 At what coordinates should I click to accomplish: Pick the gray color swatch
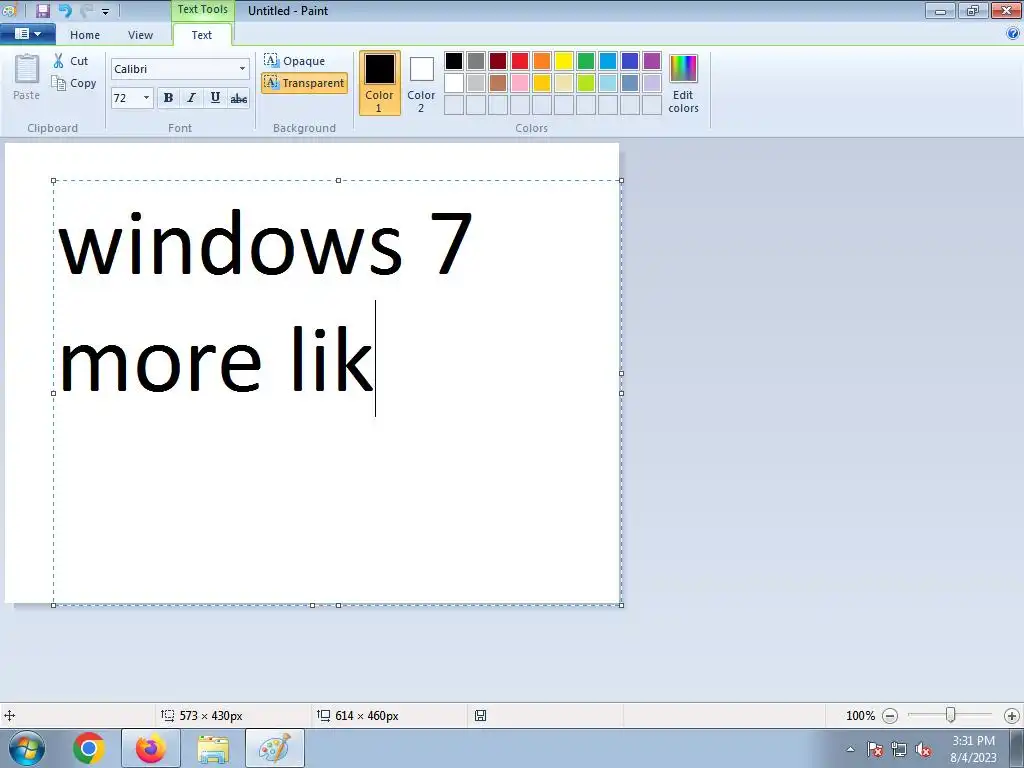pyautogui.click(x=476, y=61)
